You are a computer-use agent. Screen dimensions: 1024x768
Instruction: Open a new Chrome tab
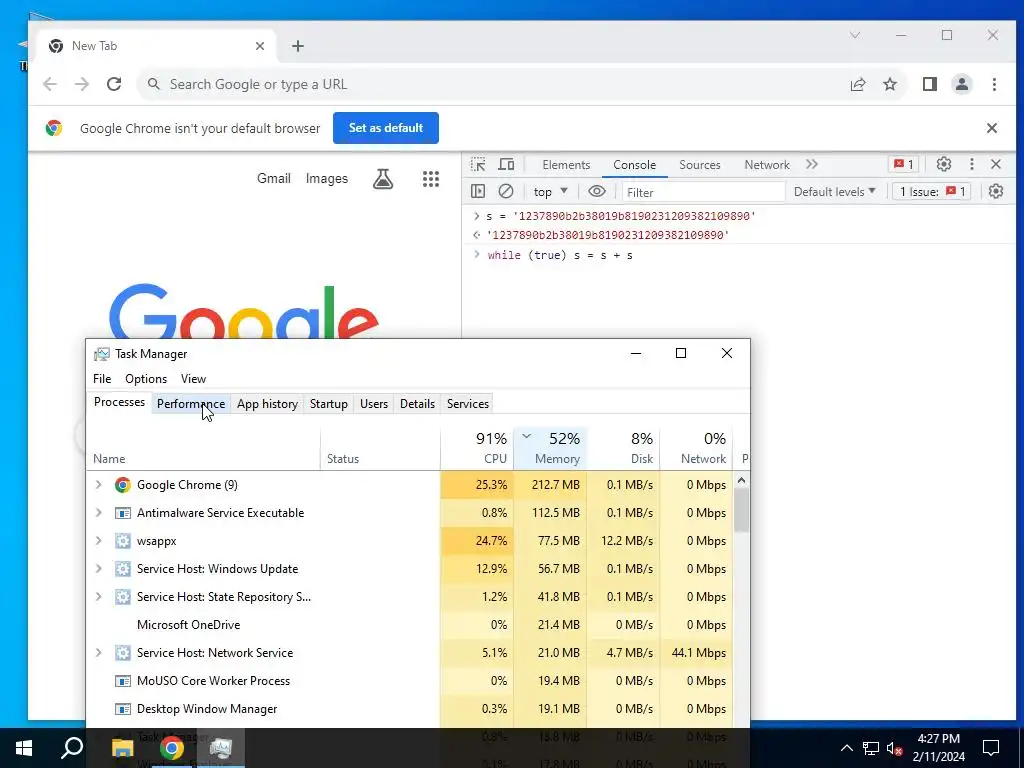click(298, 46)
